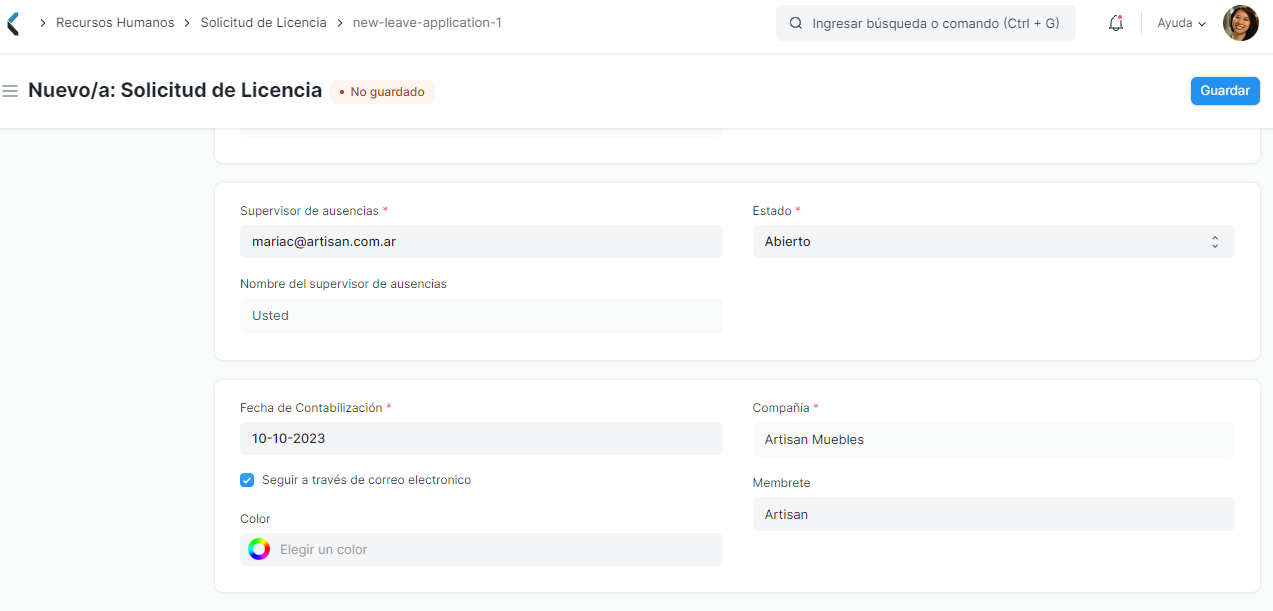
Task: Open your user profile avatar
Action: tap(1240, 22)
